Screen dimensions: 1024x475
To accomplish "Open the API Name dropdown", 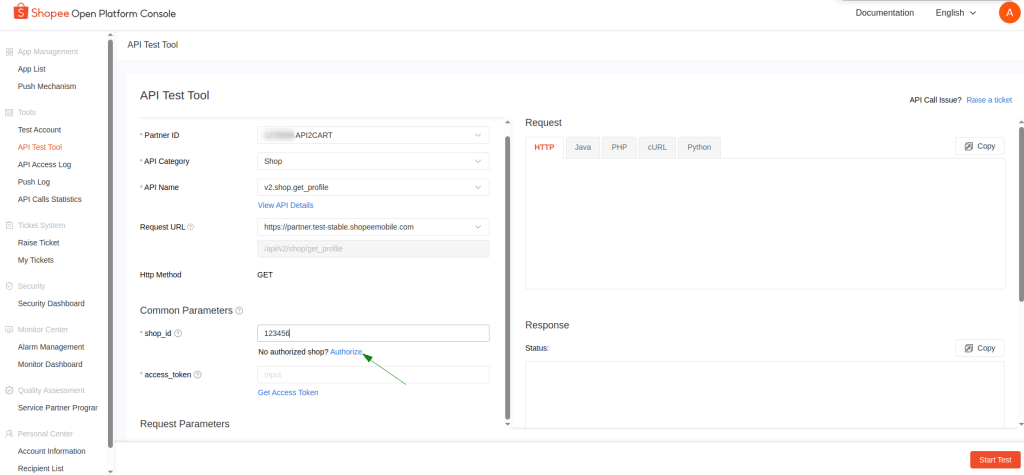I will [x=373, y=187].
